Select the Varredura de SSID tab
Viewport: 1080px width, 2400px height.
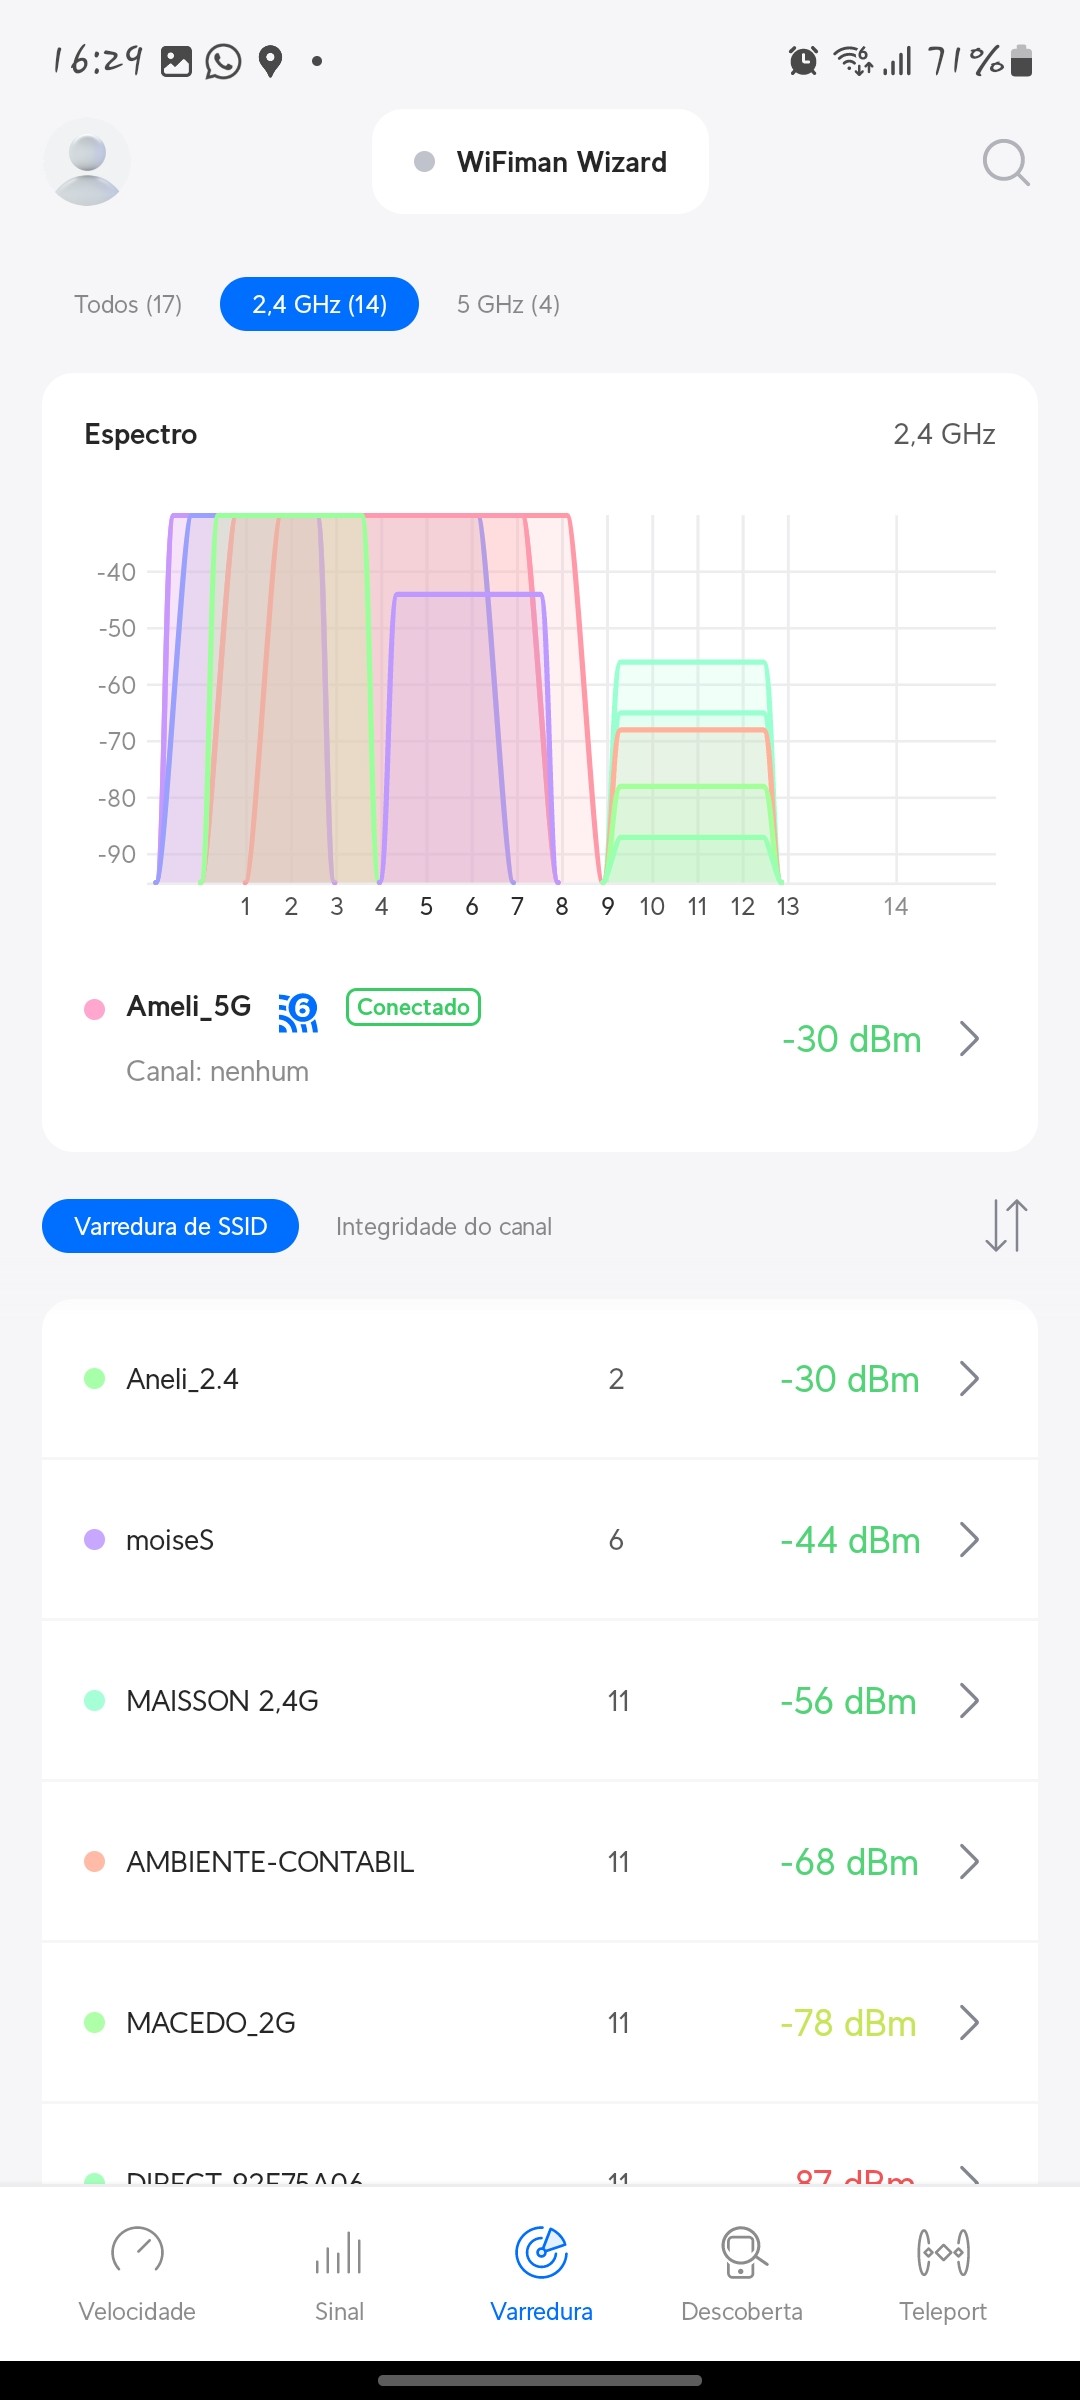click(x=170, y=1226)
